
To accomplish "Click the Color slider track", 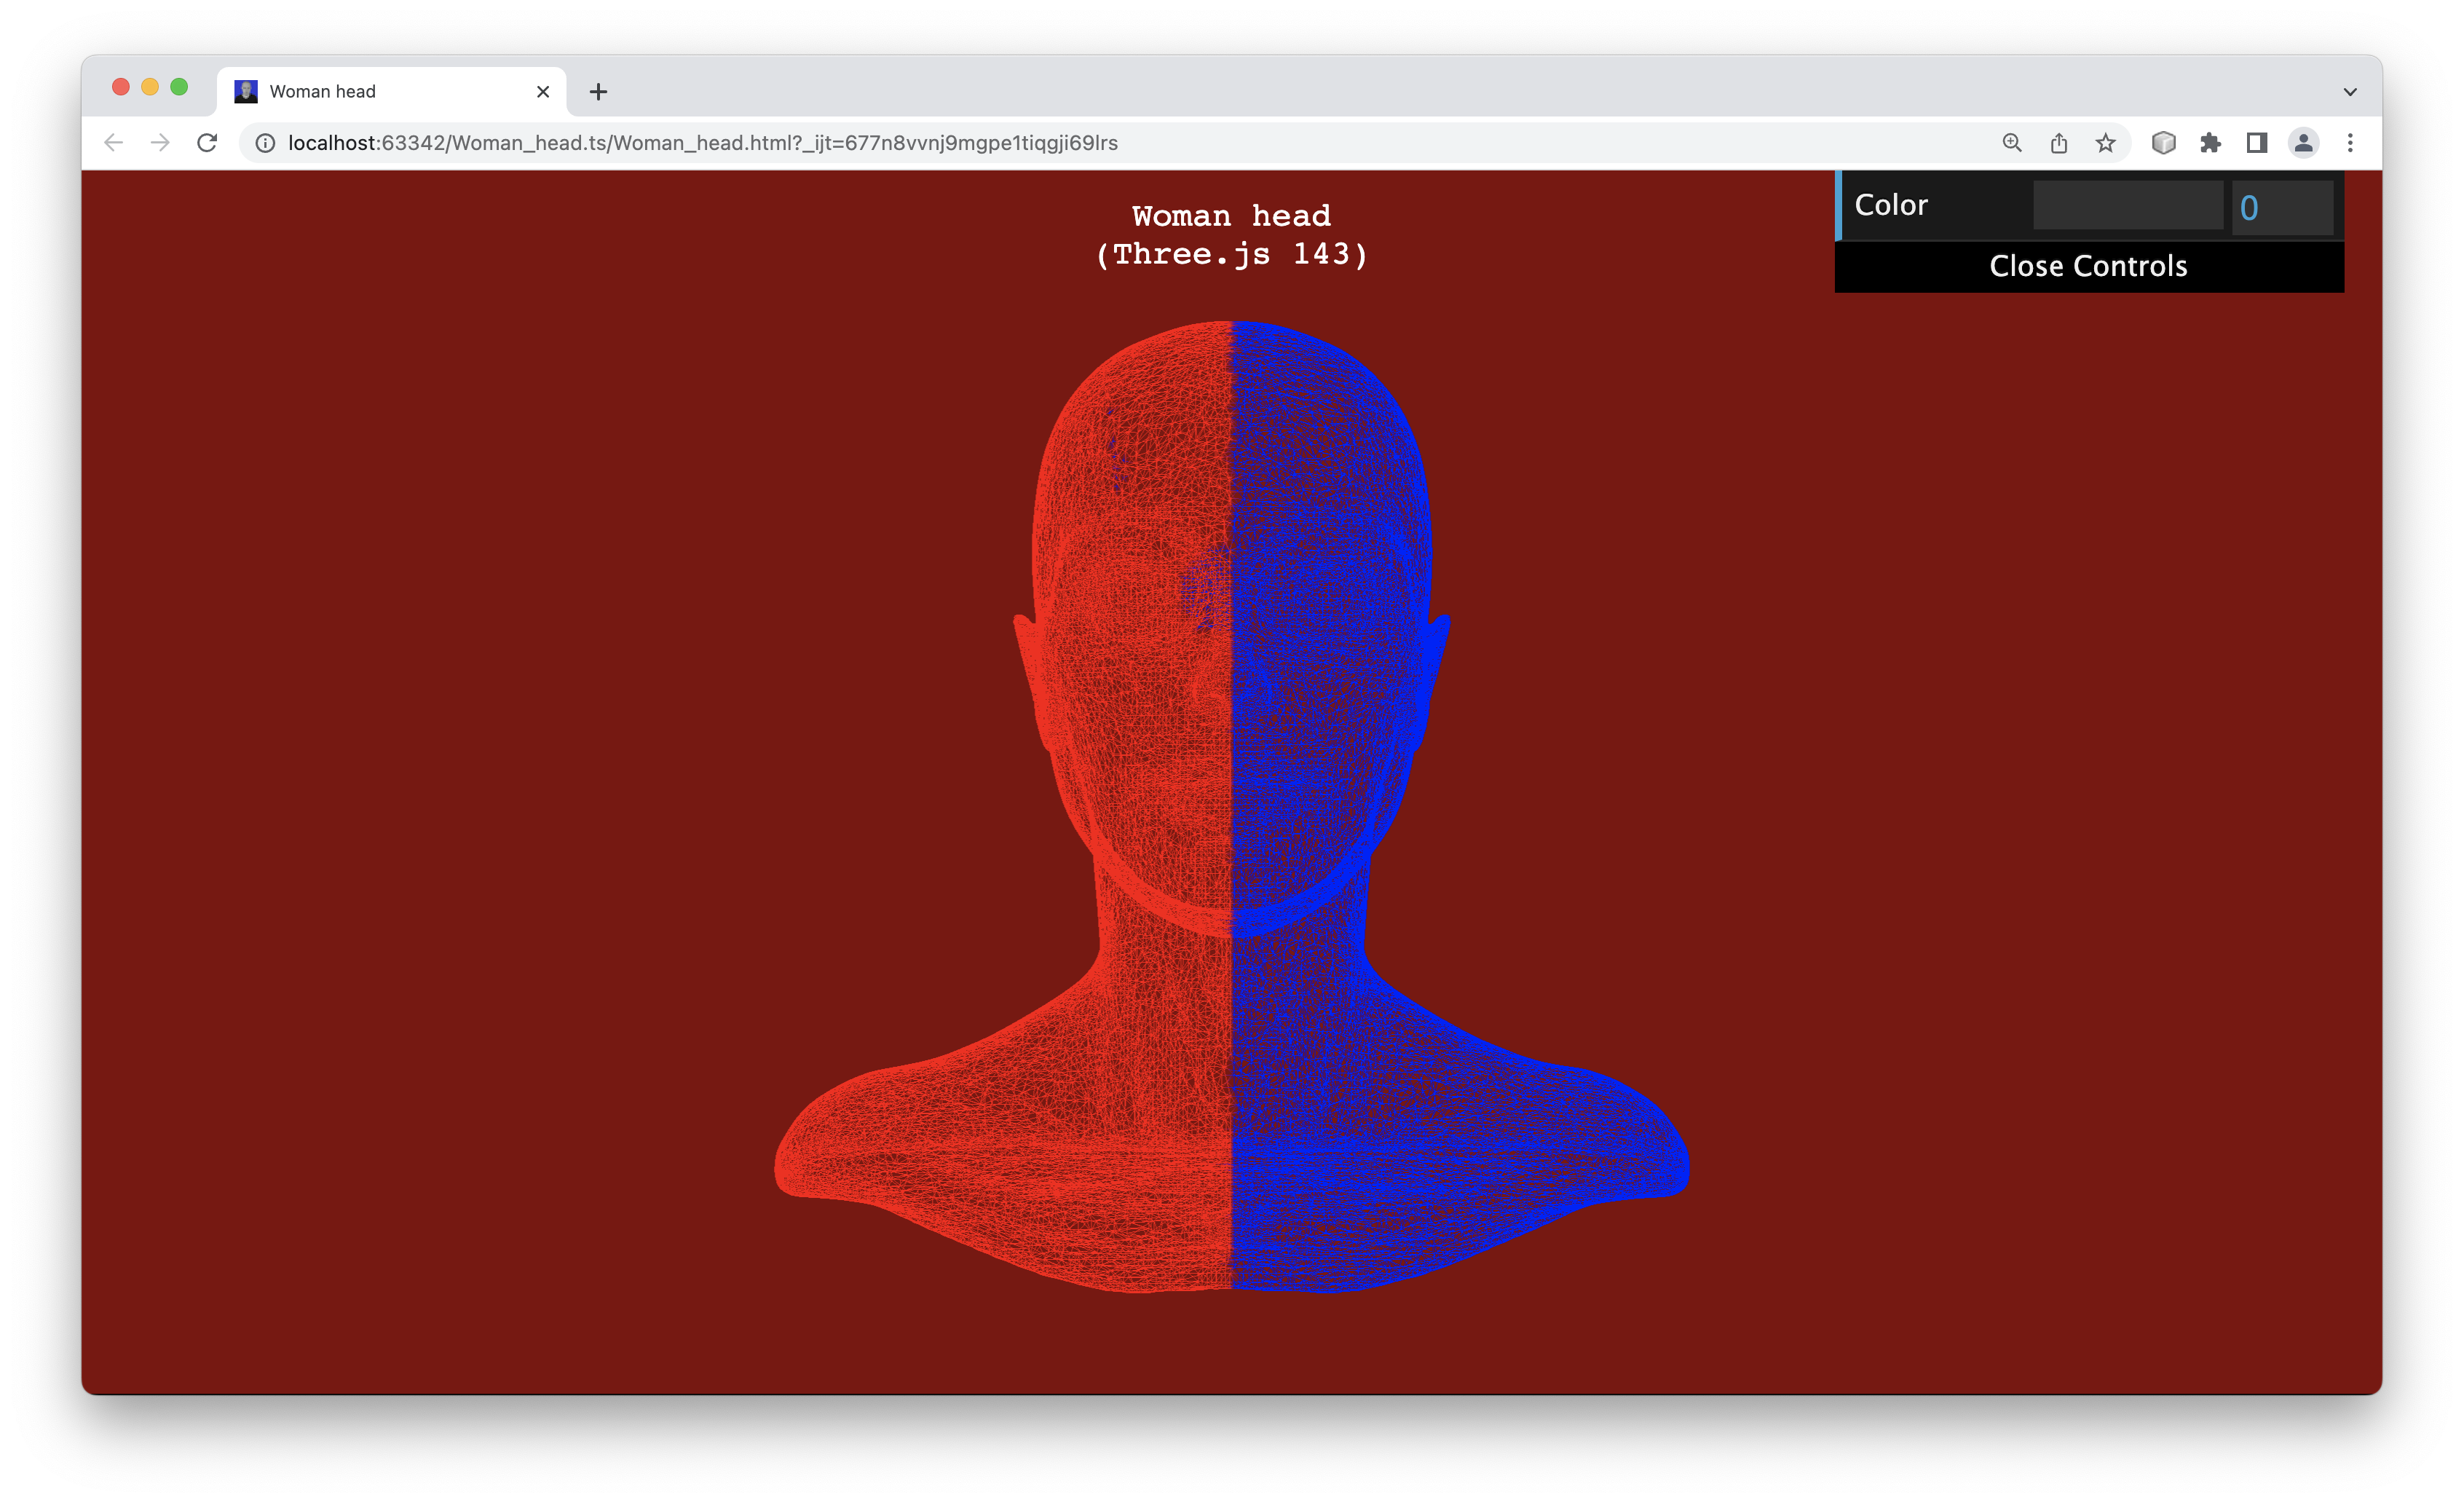I will pyautogui.click(x=2128, y=206).
